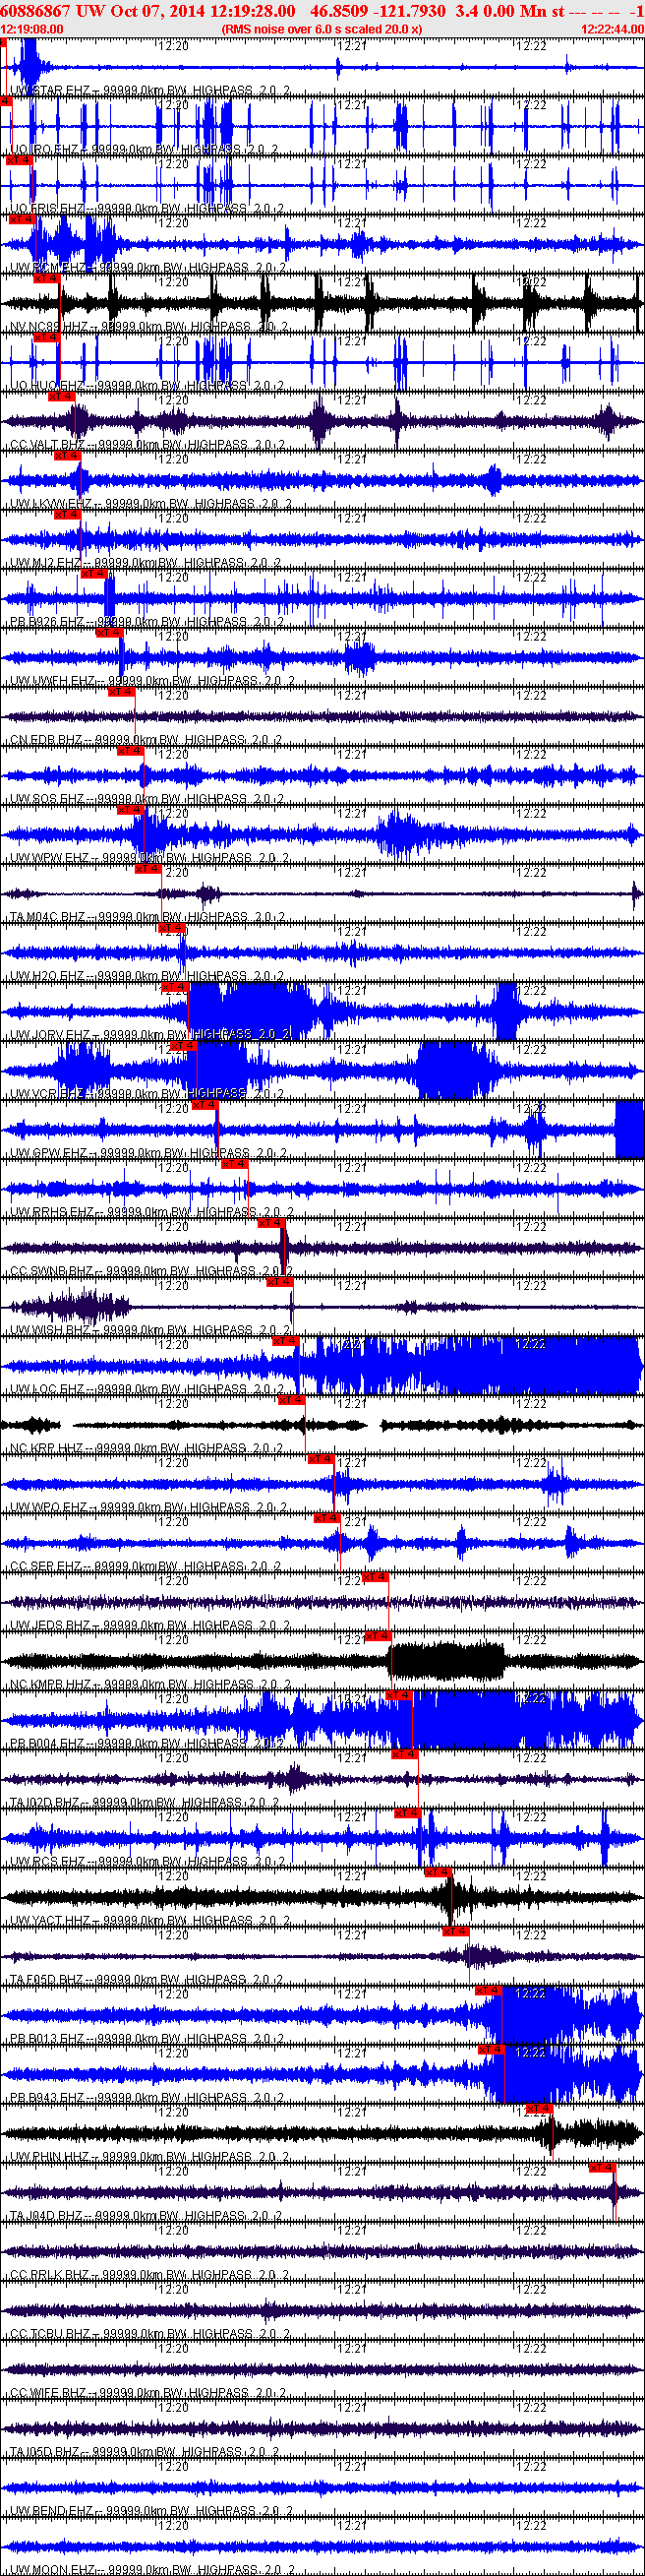Select the UW RCM EHZ station label
Image resolution: width=645 pixels, height=2576 pixels.
point(148,268)
